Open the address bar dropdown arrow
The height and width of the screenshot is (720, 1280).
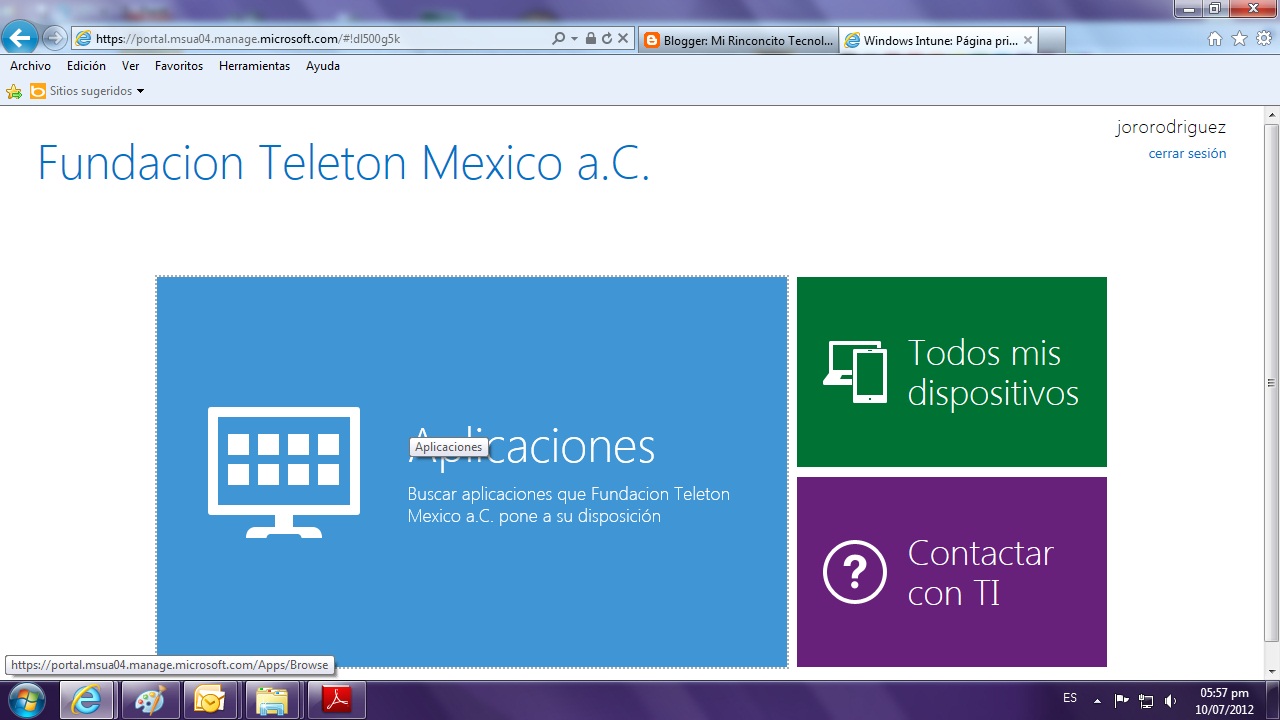tap(574, 39)
